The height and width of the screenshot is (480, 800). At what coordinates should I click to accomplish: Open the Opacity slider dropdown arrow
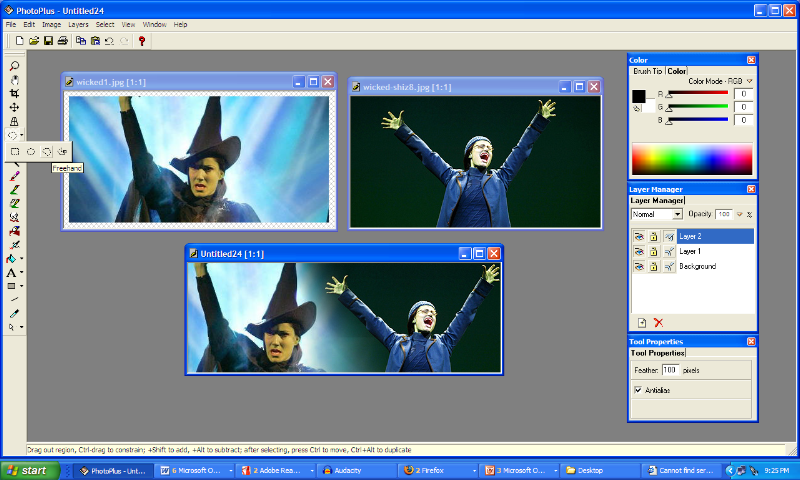tap(739, 214)
